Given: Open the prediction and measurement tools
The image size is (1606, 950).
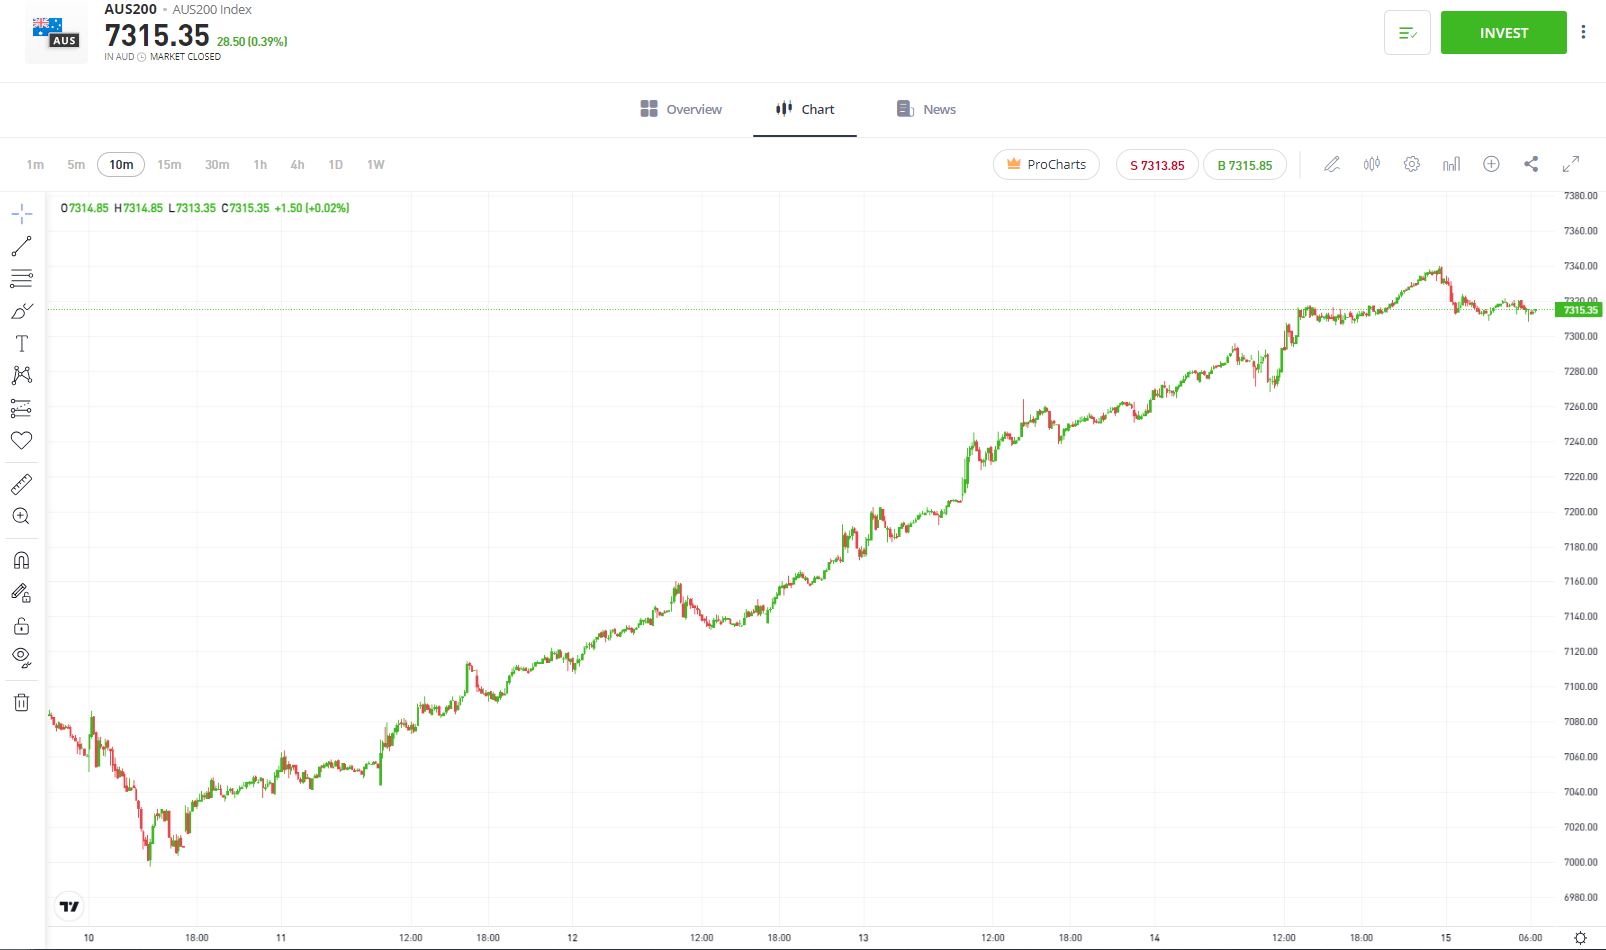Looking at the screenshot, I should [22, 408].
